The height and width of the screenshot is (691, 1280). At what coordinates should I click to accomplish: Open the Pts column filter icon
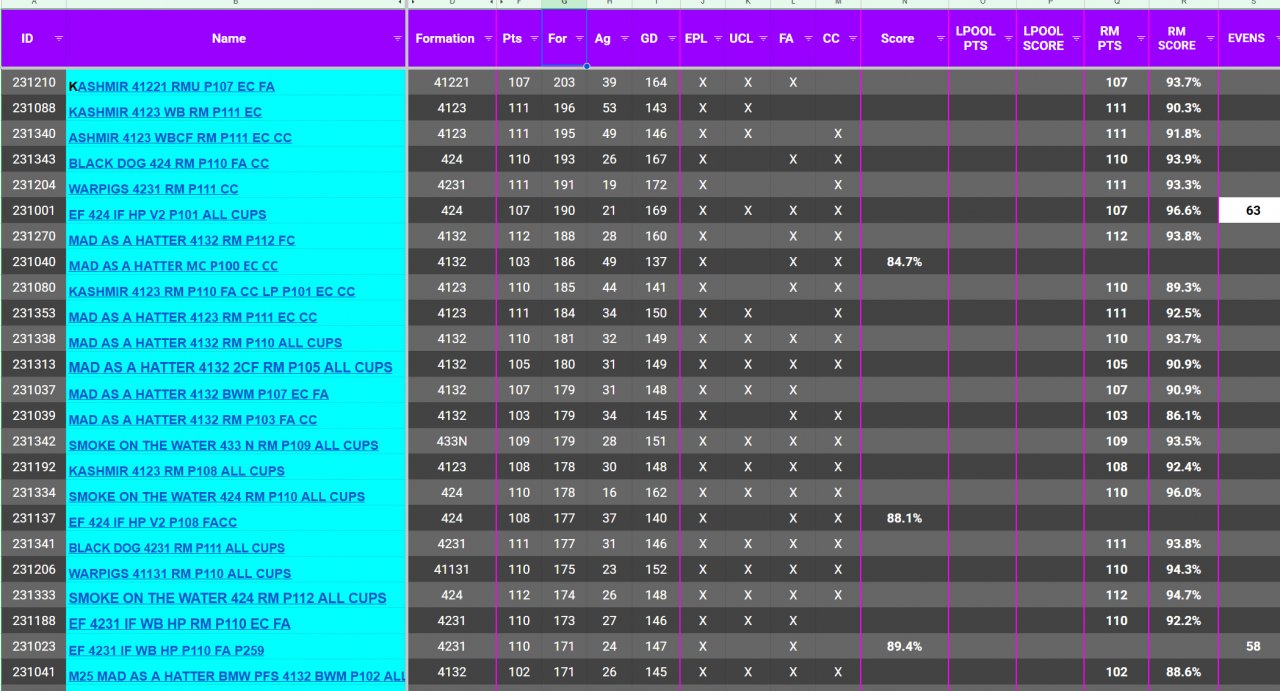pyautogui.click(x=532, y=38)
